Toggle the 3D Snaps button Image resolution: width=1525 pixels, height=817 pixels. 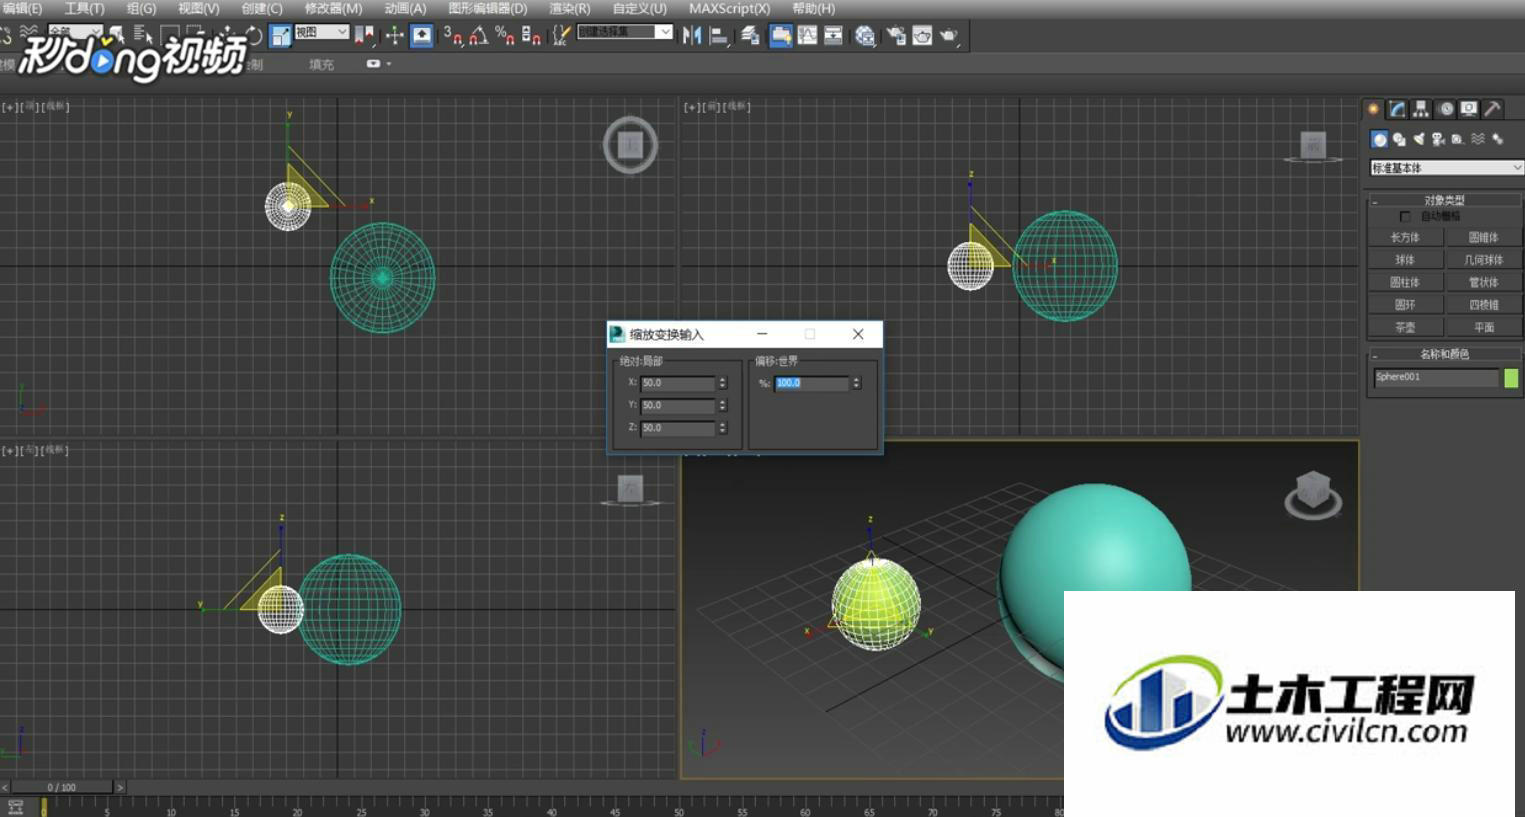tap(453, 36)
